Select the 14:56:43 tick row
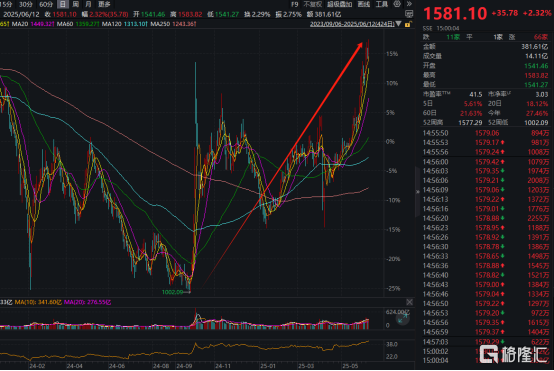This screenshot has height=371, width=554. [x=485, y=284]
